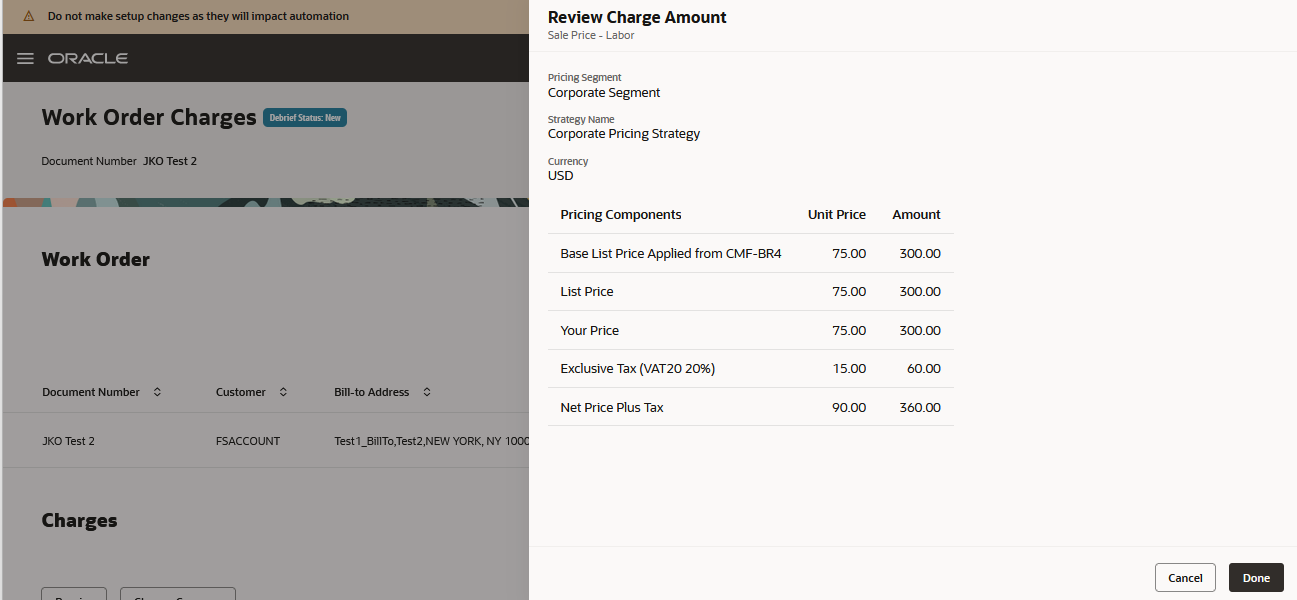The image size is (1297, 600).
Task: Open the hamburger navigation menu
Action: (x=25, y=59)
